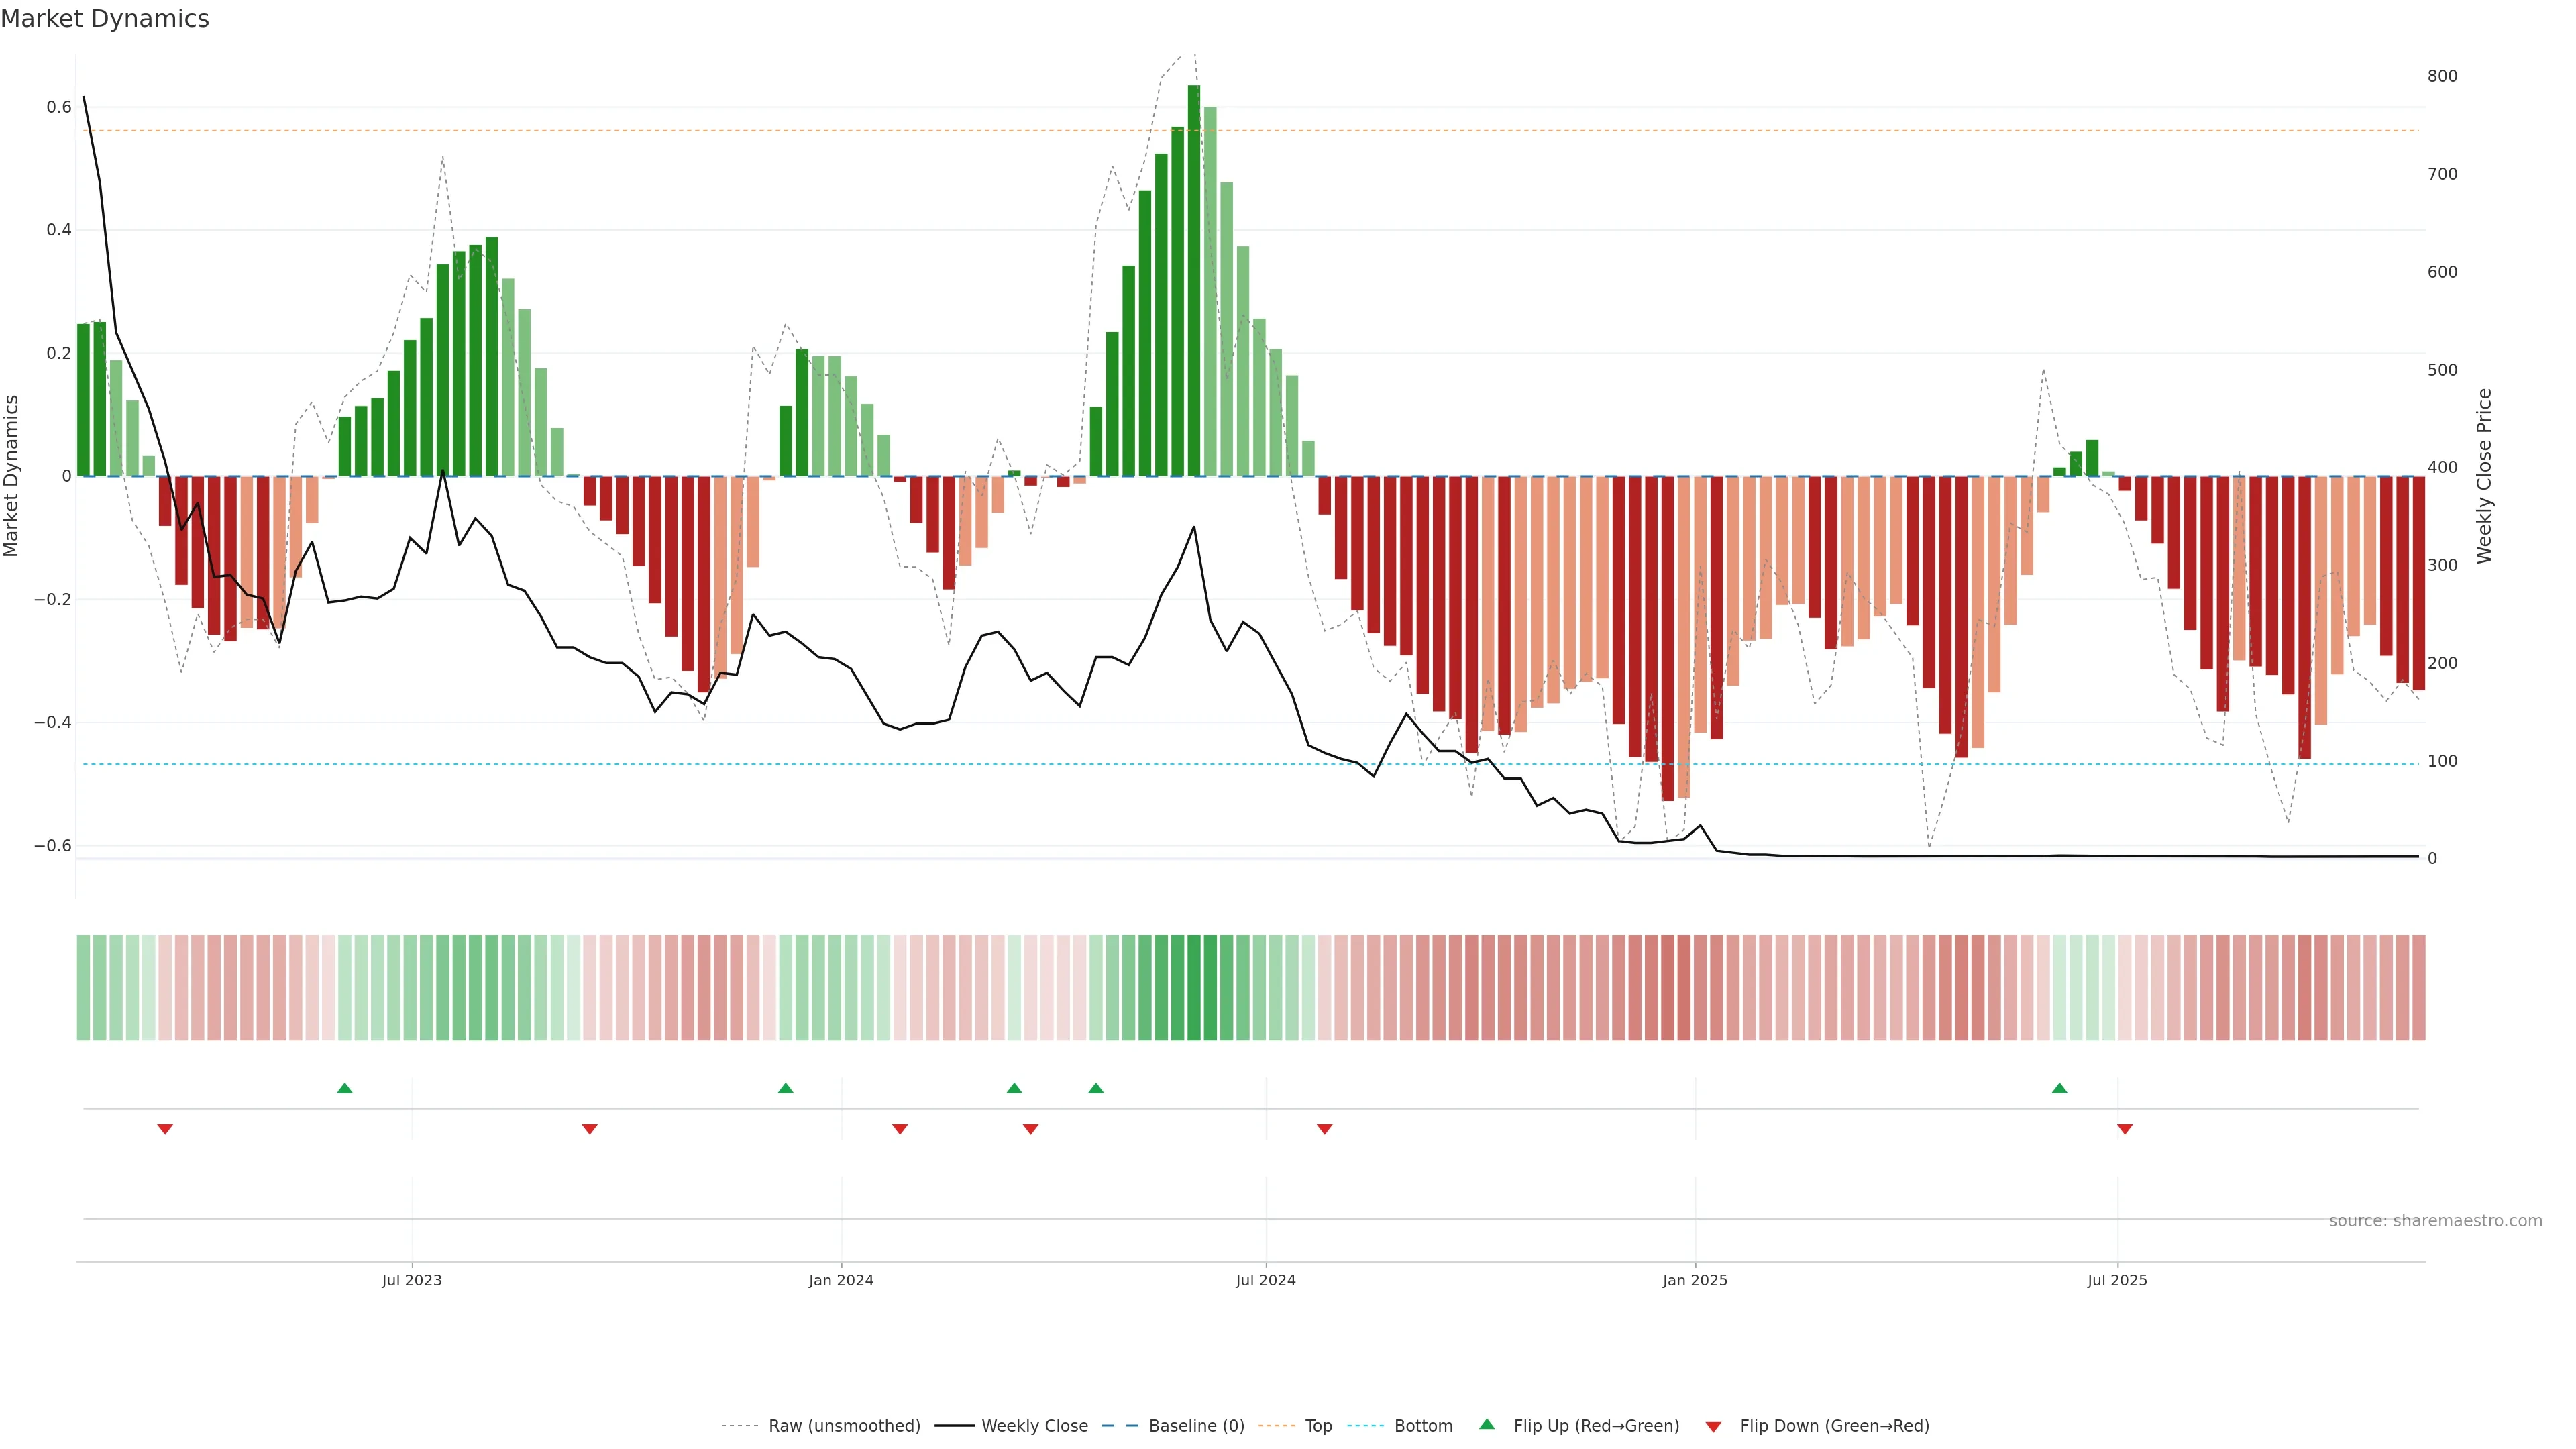Toggle the Weekly Close legend entry

pyautogui.click(x=1034, y=1426)
